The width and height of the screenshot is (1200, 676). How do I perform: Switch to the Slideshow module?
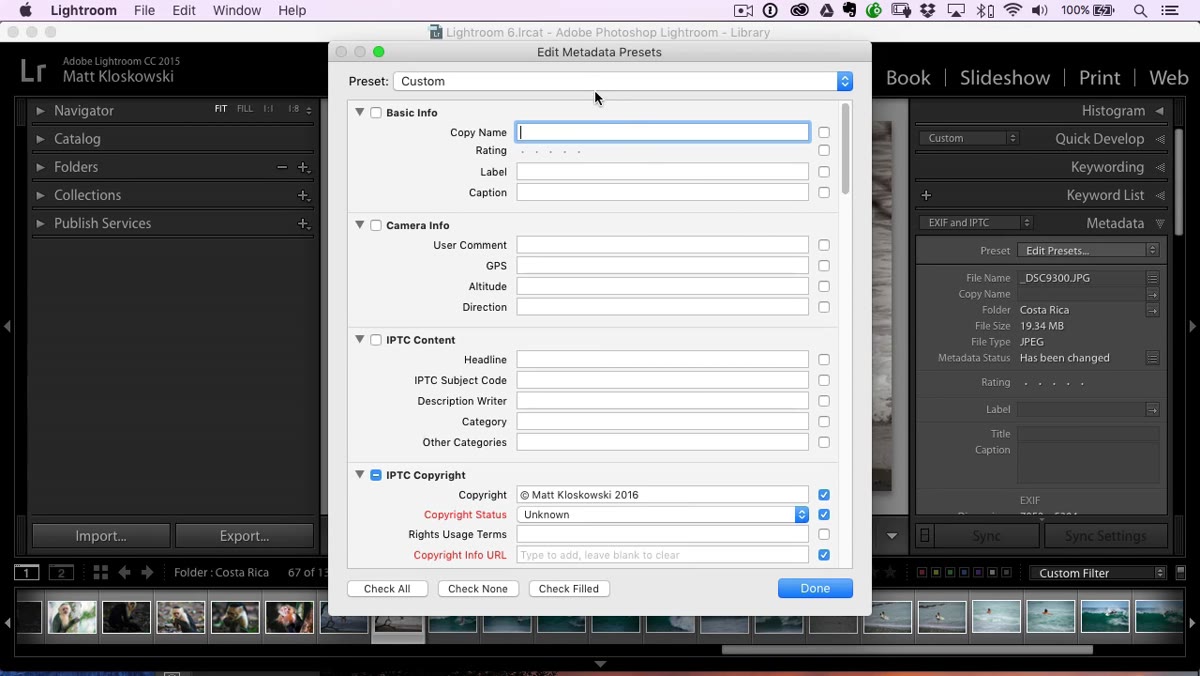click(x=1005, y=78)
